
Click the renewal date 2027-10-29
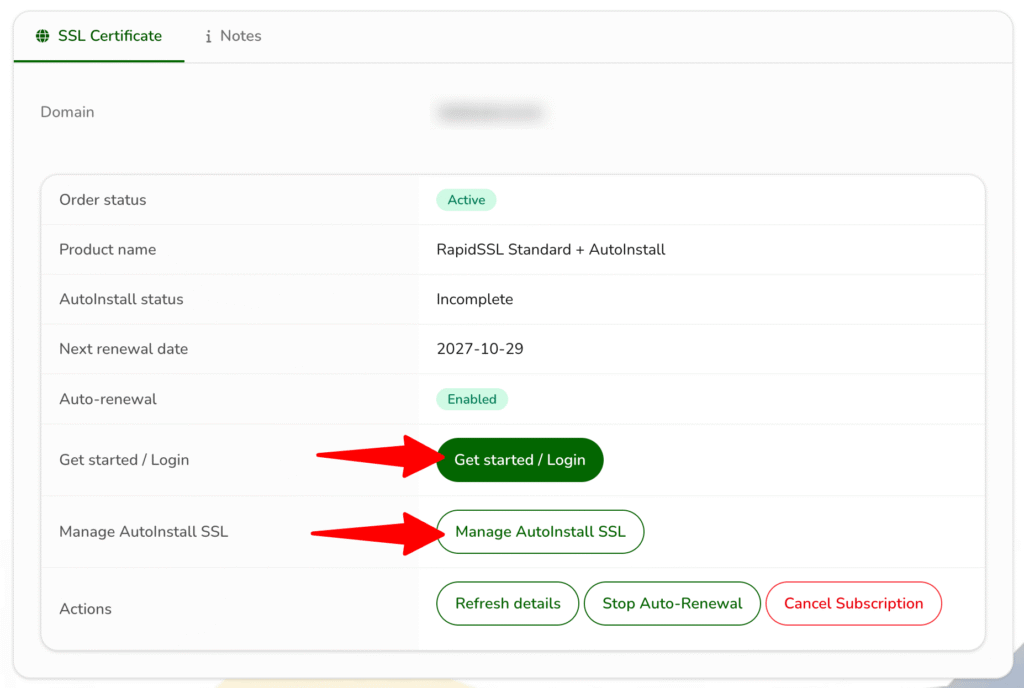click(x=480, y=349)
